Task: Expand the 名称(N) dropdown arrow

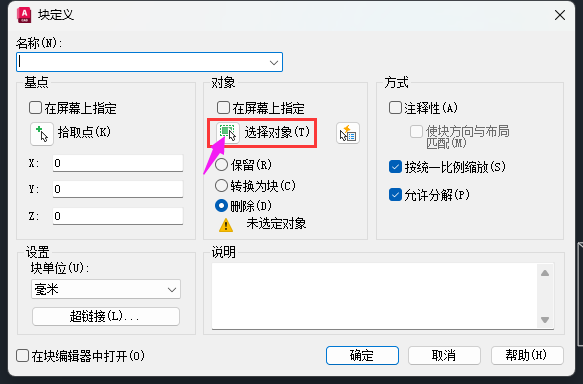Action: point(274,62)
